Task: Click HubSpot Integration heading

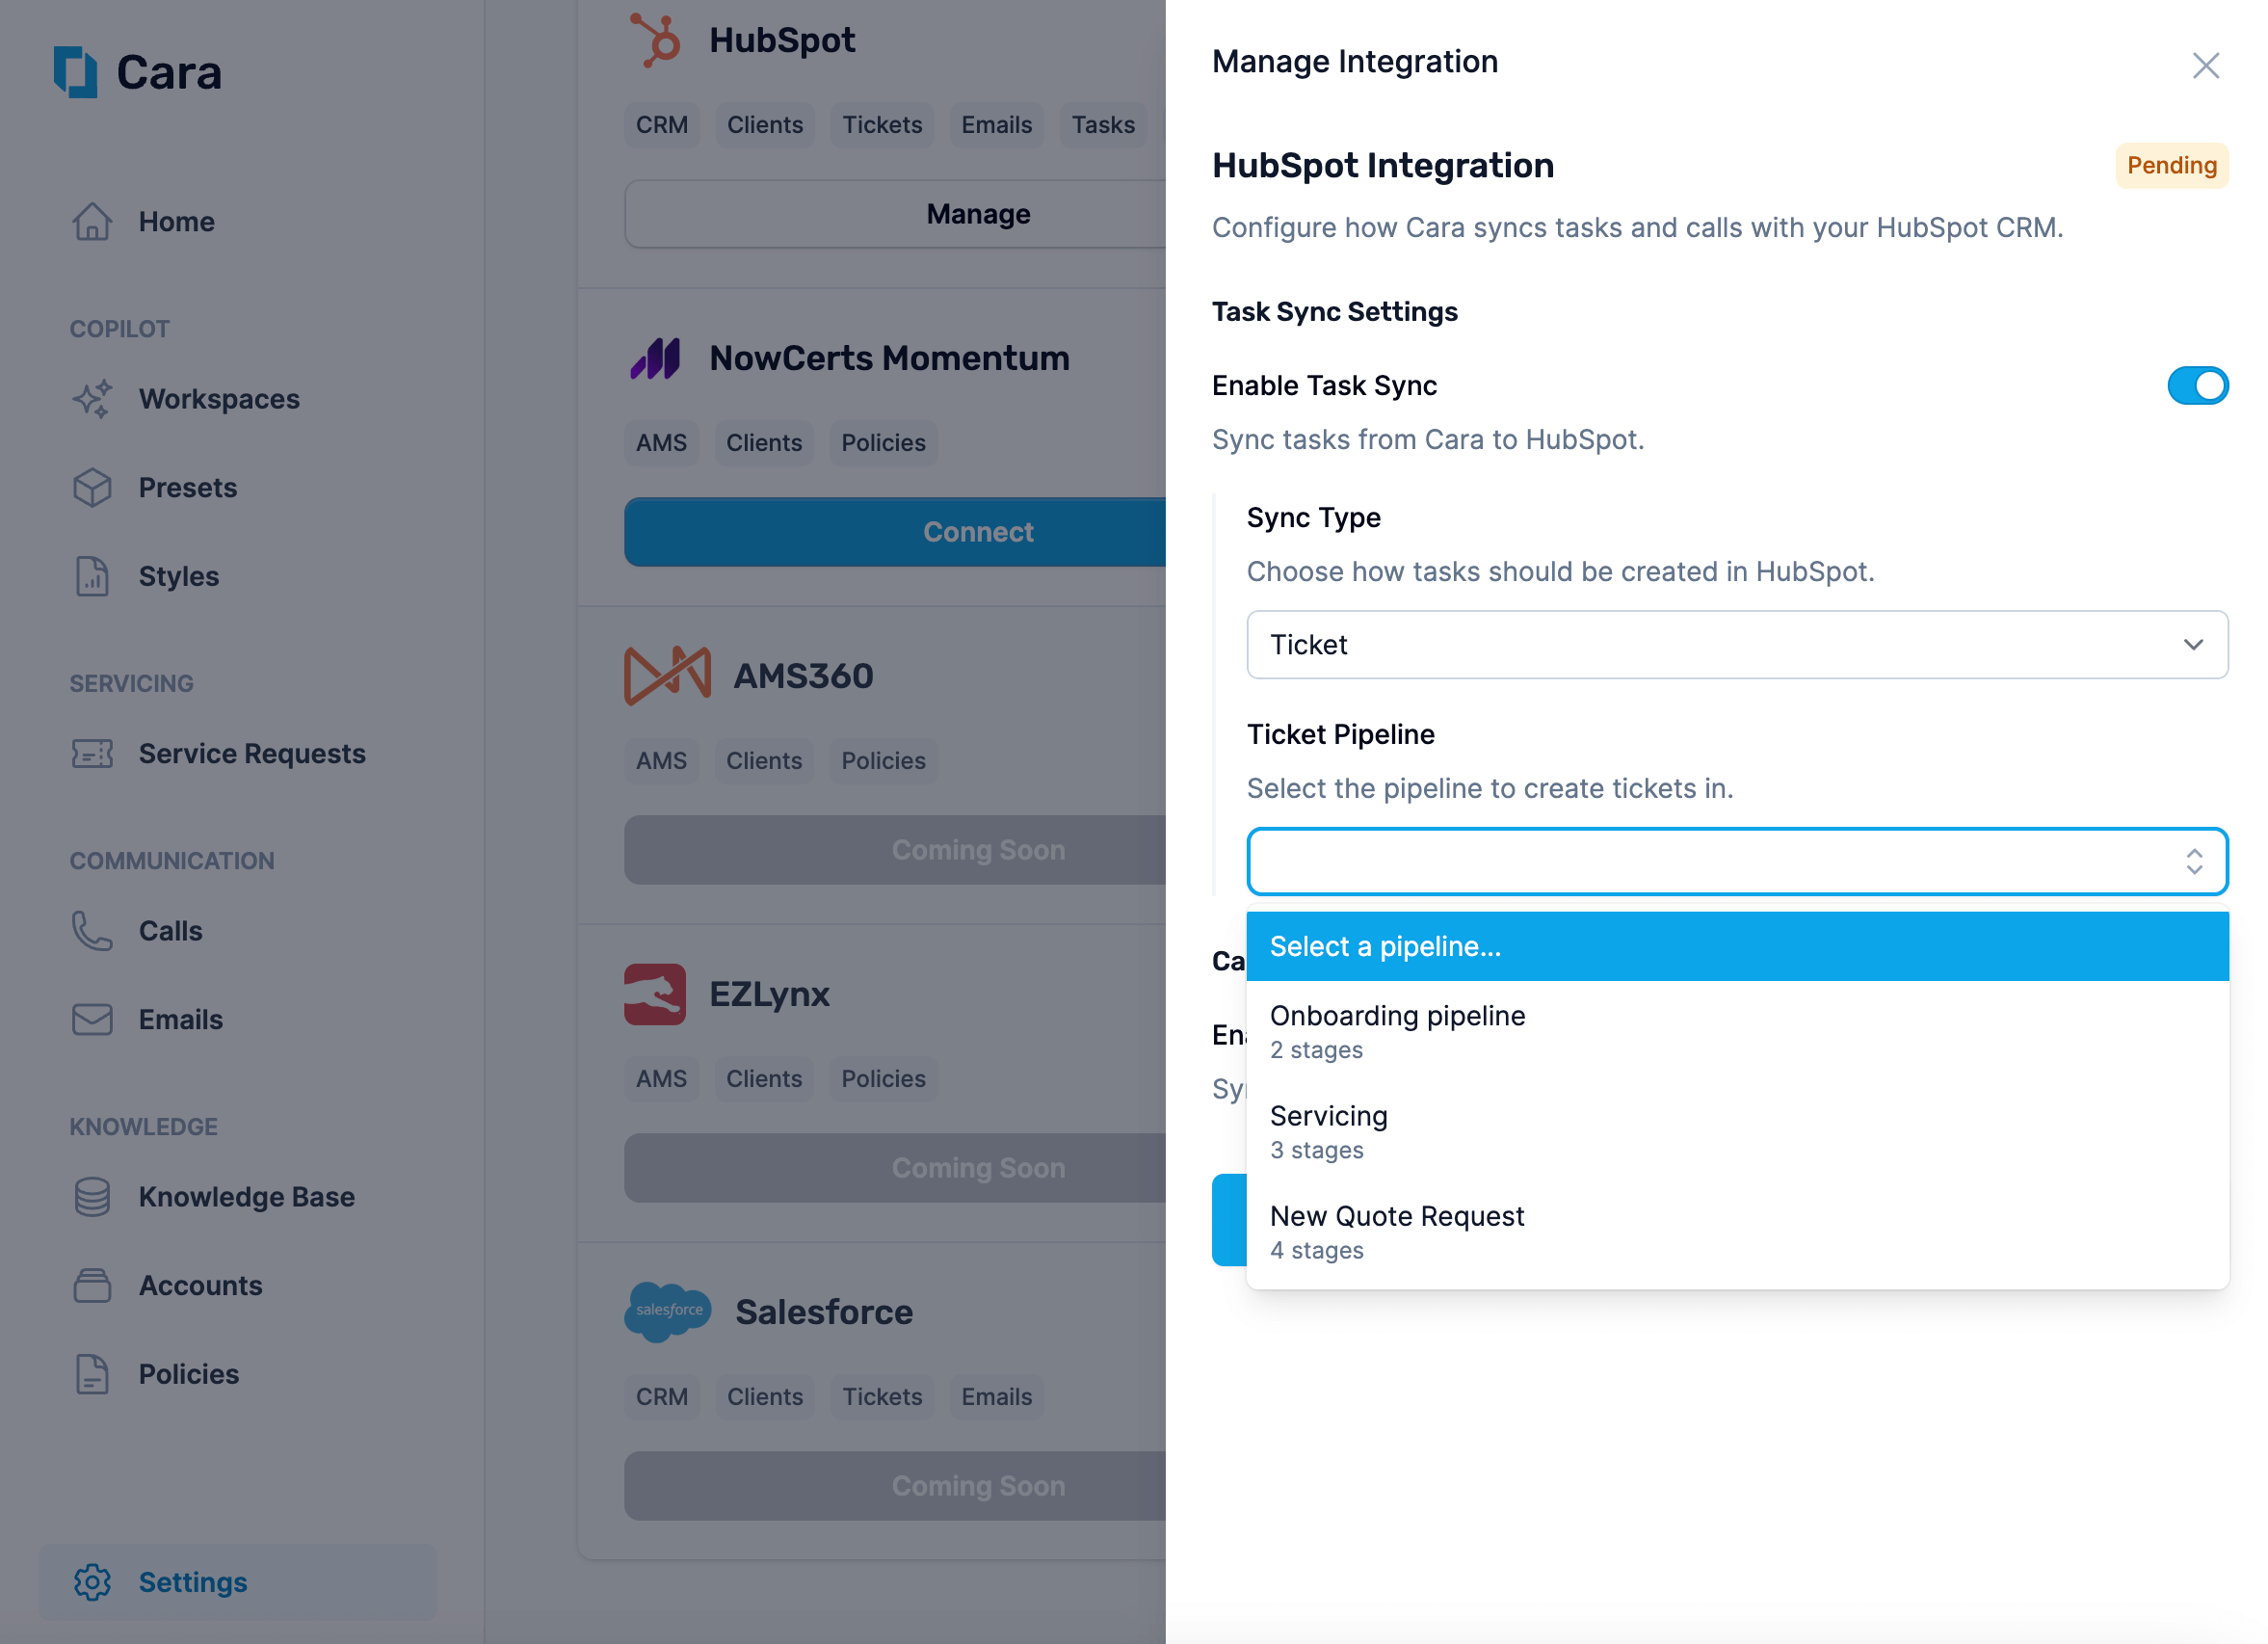Action: click(x=1383, y=165)
